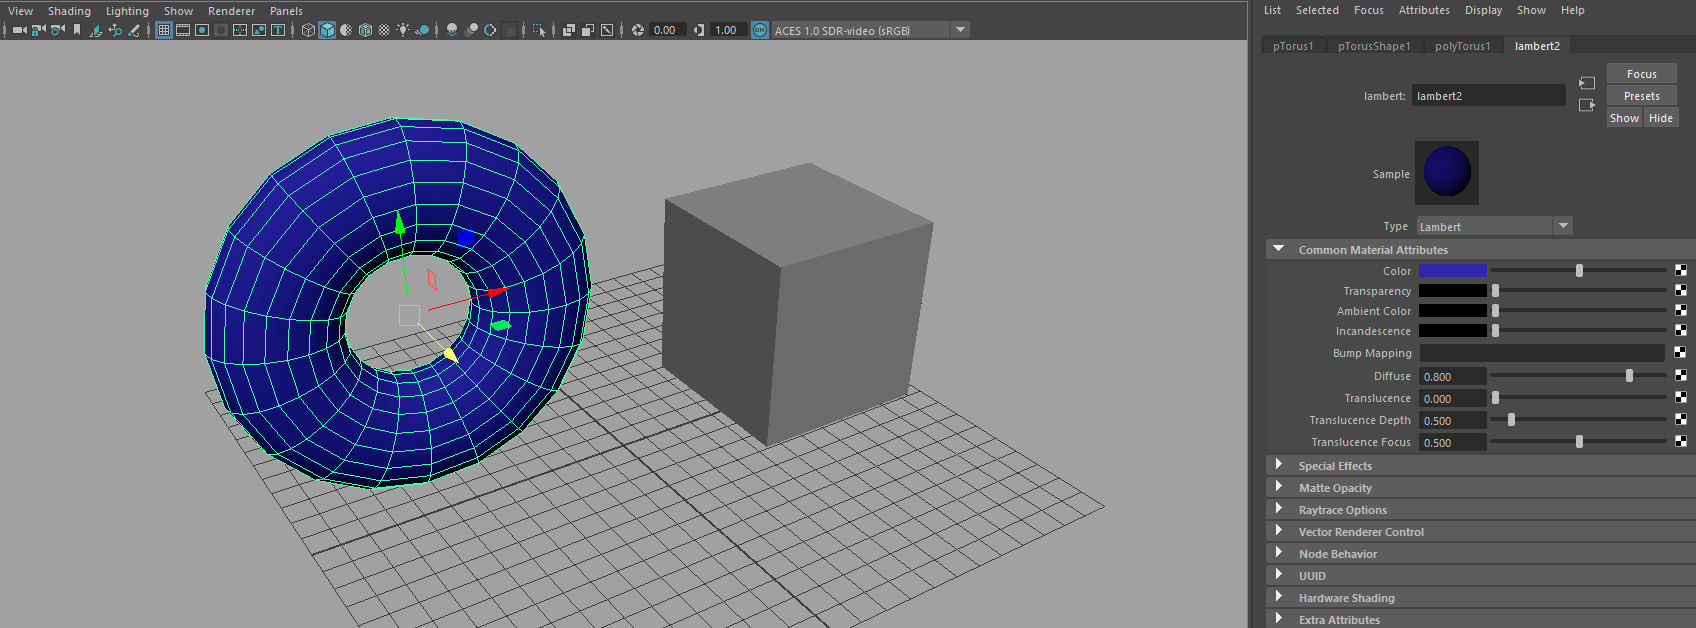Click the Wireframe cube icon
Screen dimensions: 1696x628
click(x=308, y=30)
